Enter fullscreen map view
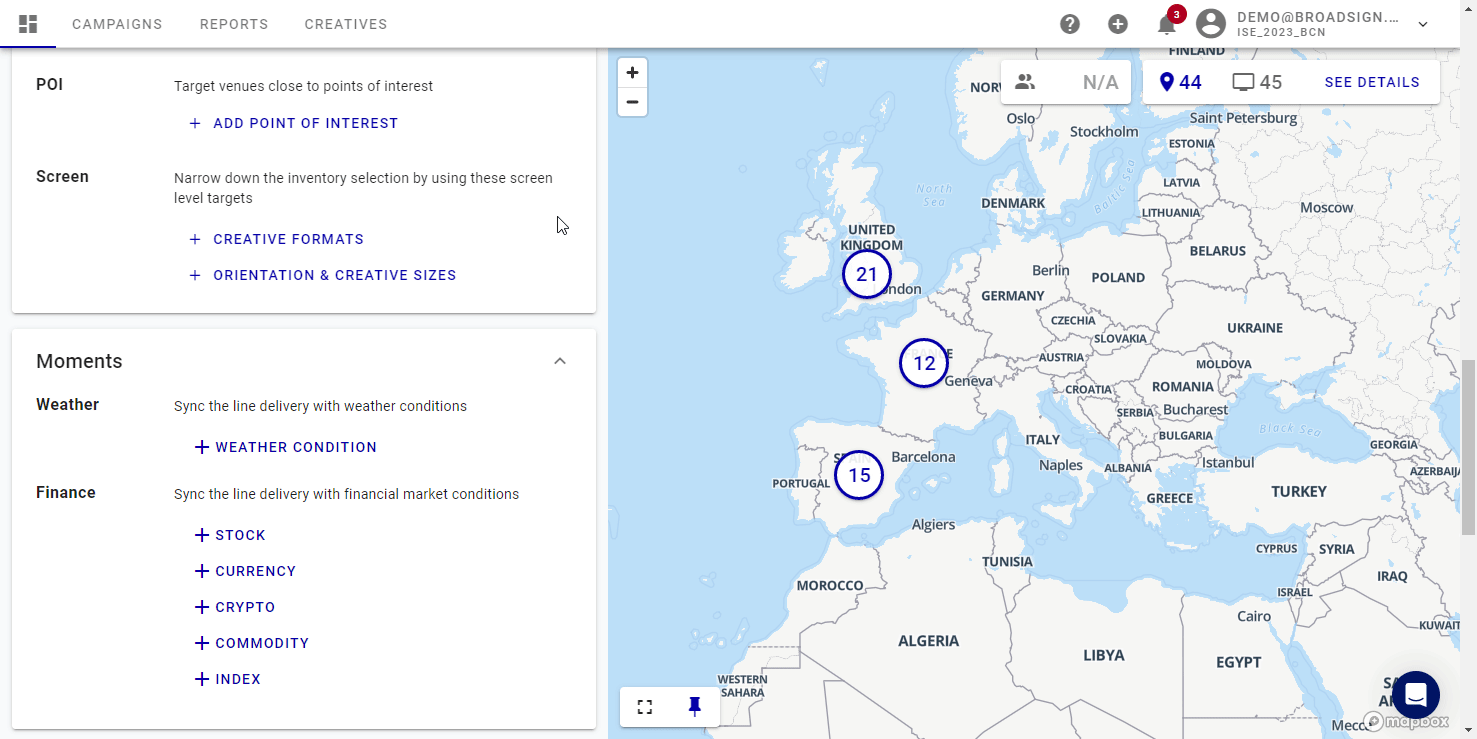Image resolution: width=1477 pixels, height=739 pixels. pos(645,707)
